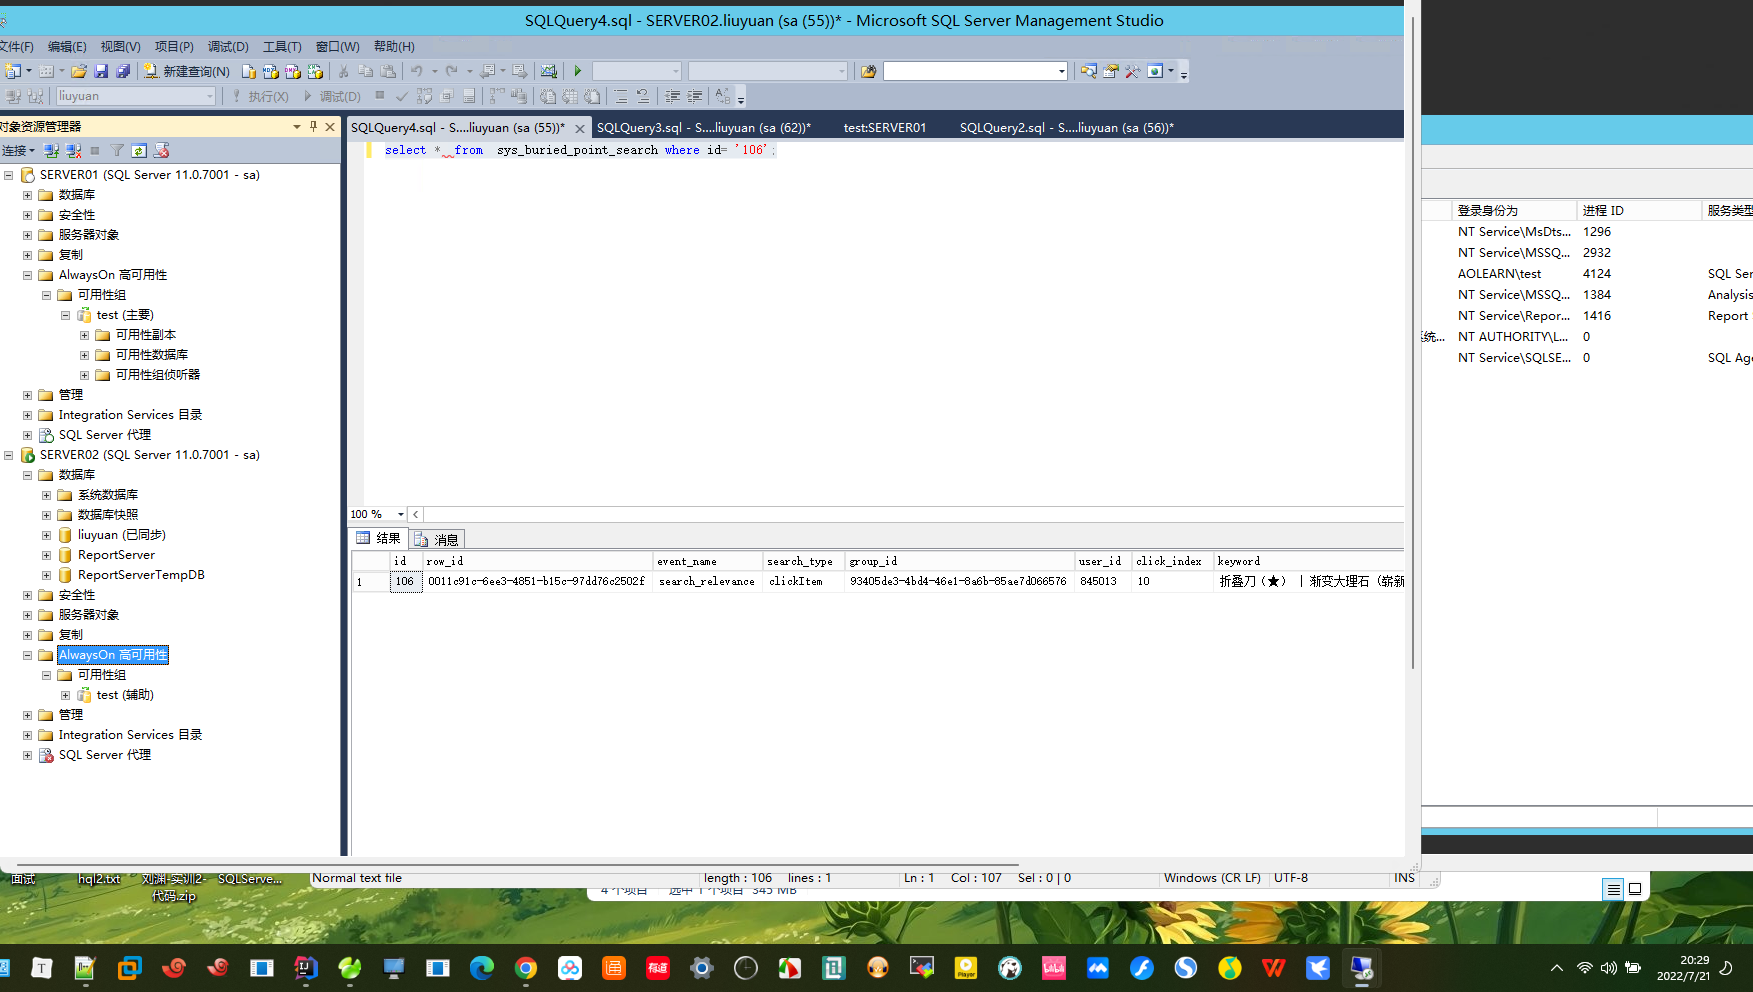The image size is (1753, 992).
Task: Expand the test (辅助) availability group
Action: click(65, 695)
